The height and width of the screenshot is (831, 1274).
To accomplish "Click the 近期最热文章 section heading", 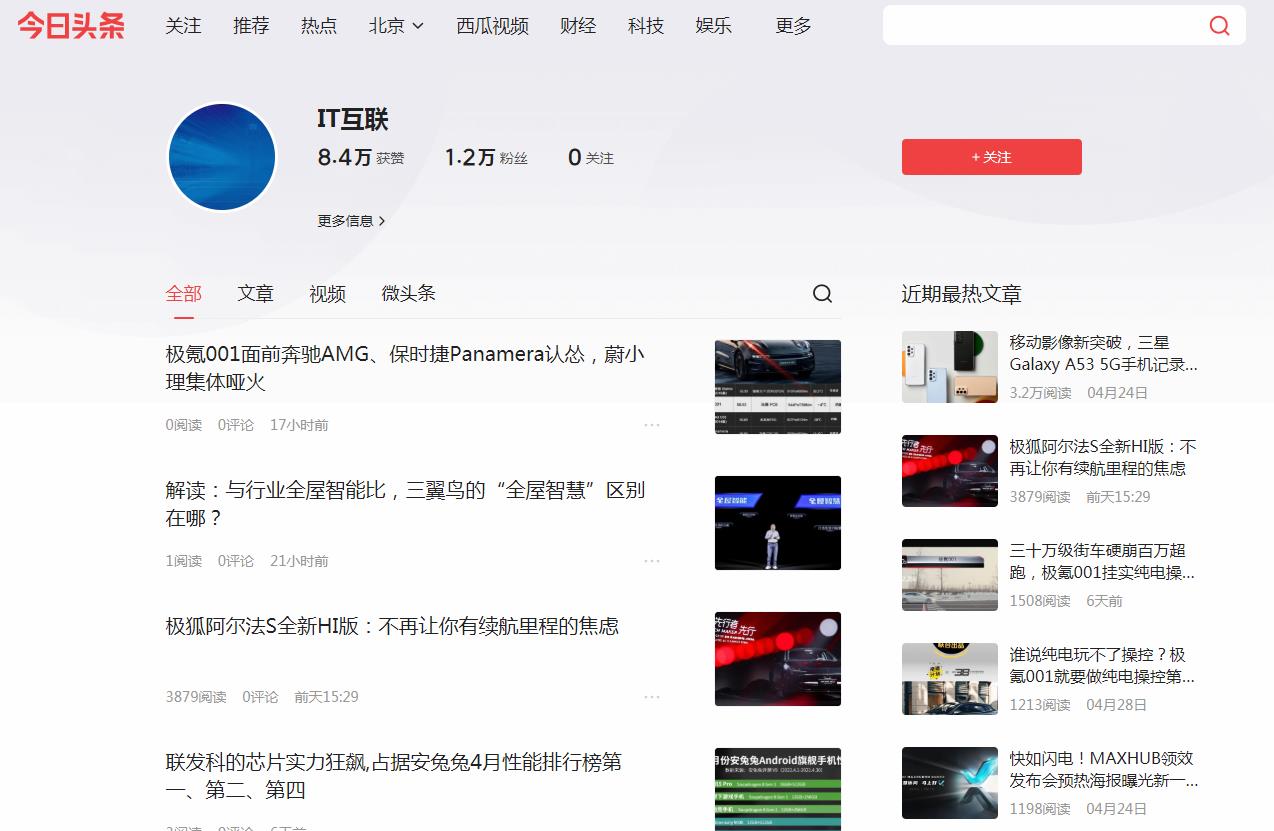I will (961, 294).
